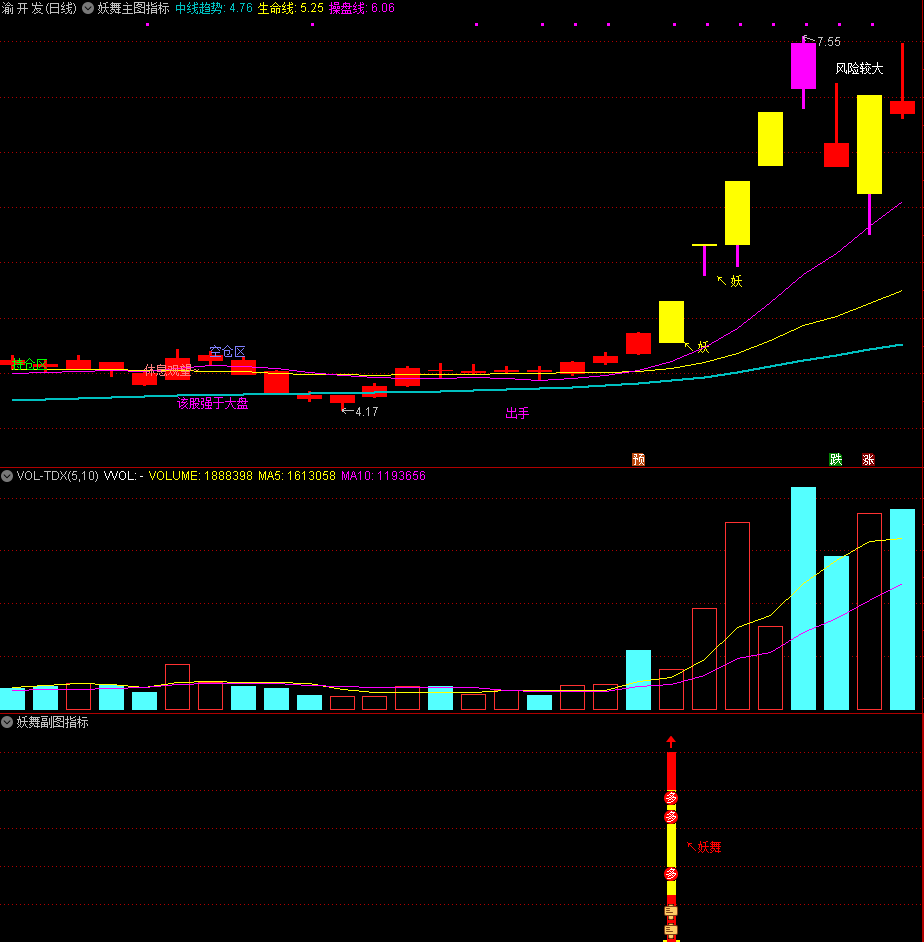Image resolution: width=924 pixels, height=942 pixels.
Task: Click the 生命线 value in header
Action: tap(311, 8)
